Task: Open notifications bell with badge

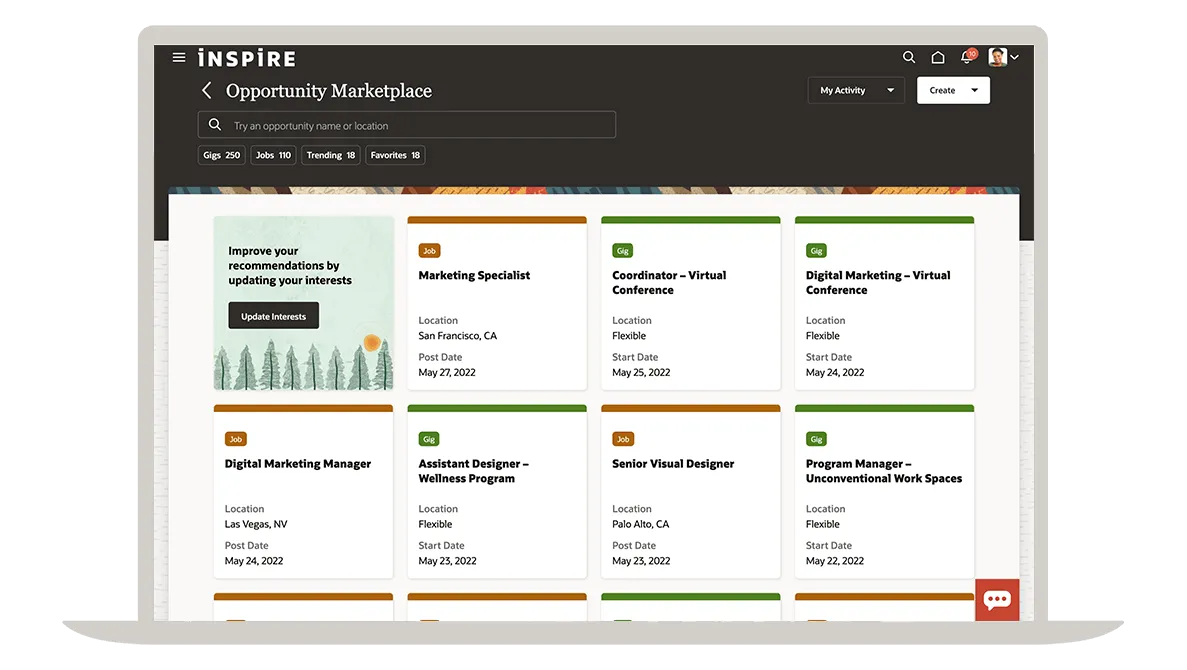Action: point(966,58)
